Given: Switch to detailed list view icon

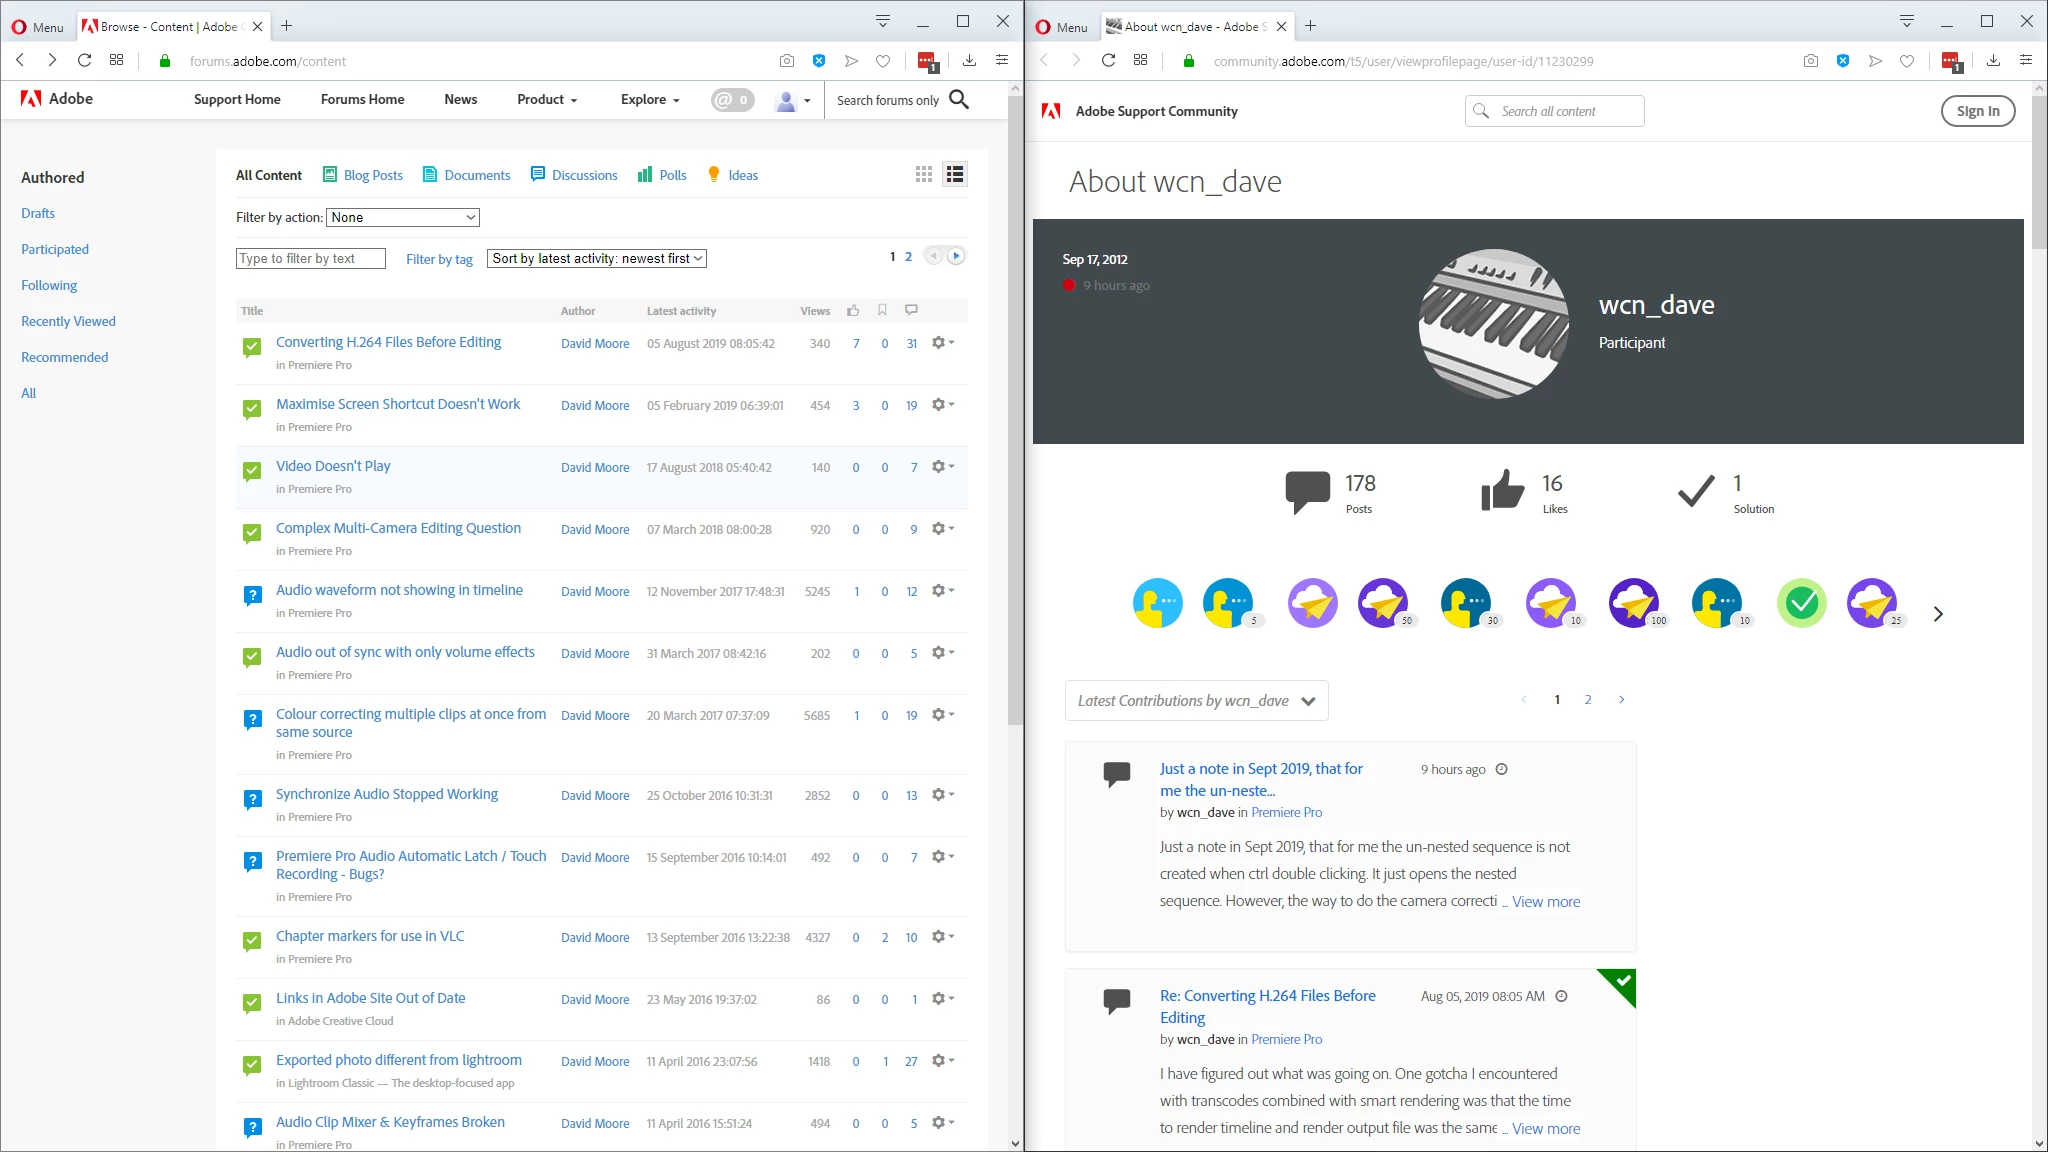Looking at the screenshot, I should click(955, 175).
